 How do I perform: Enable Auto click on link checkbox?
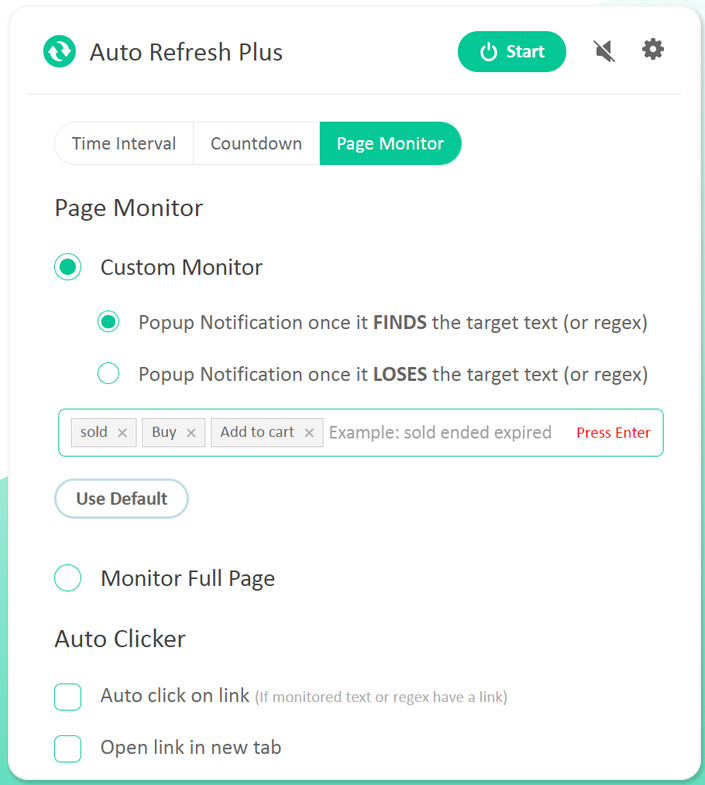tap(68, 697)
